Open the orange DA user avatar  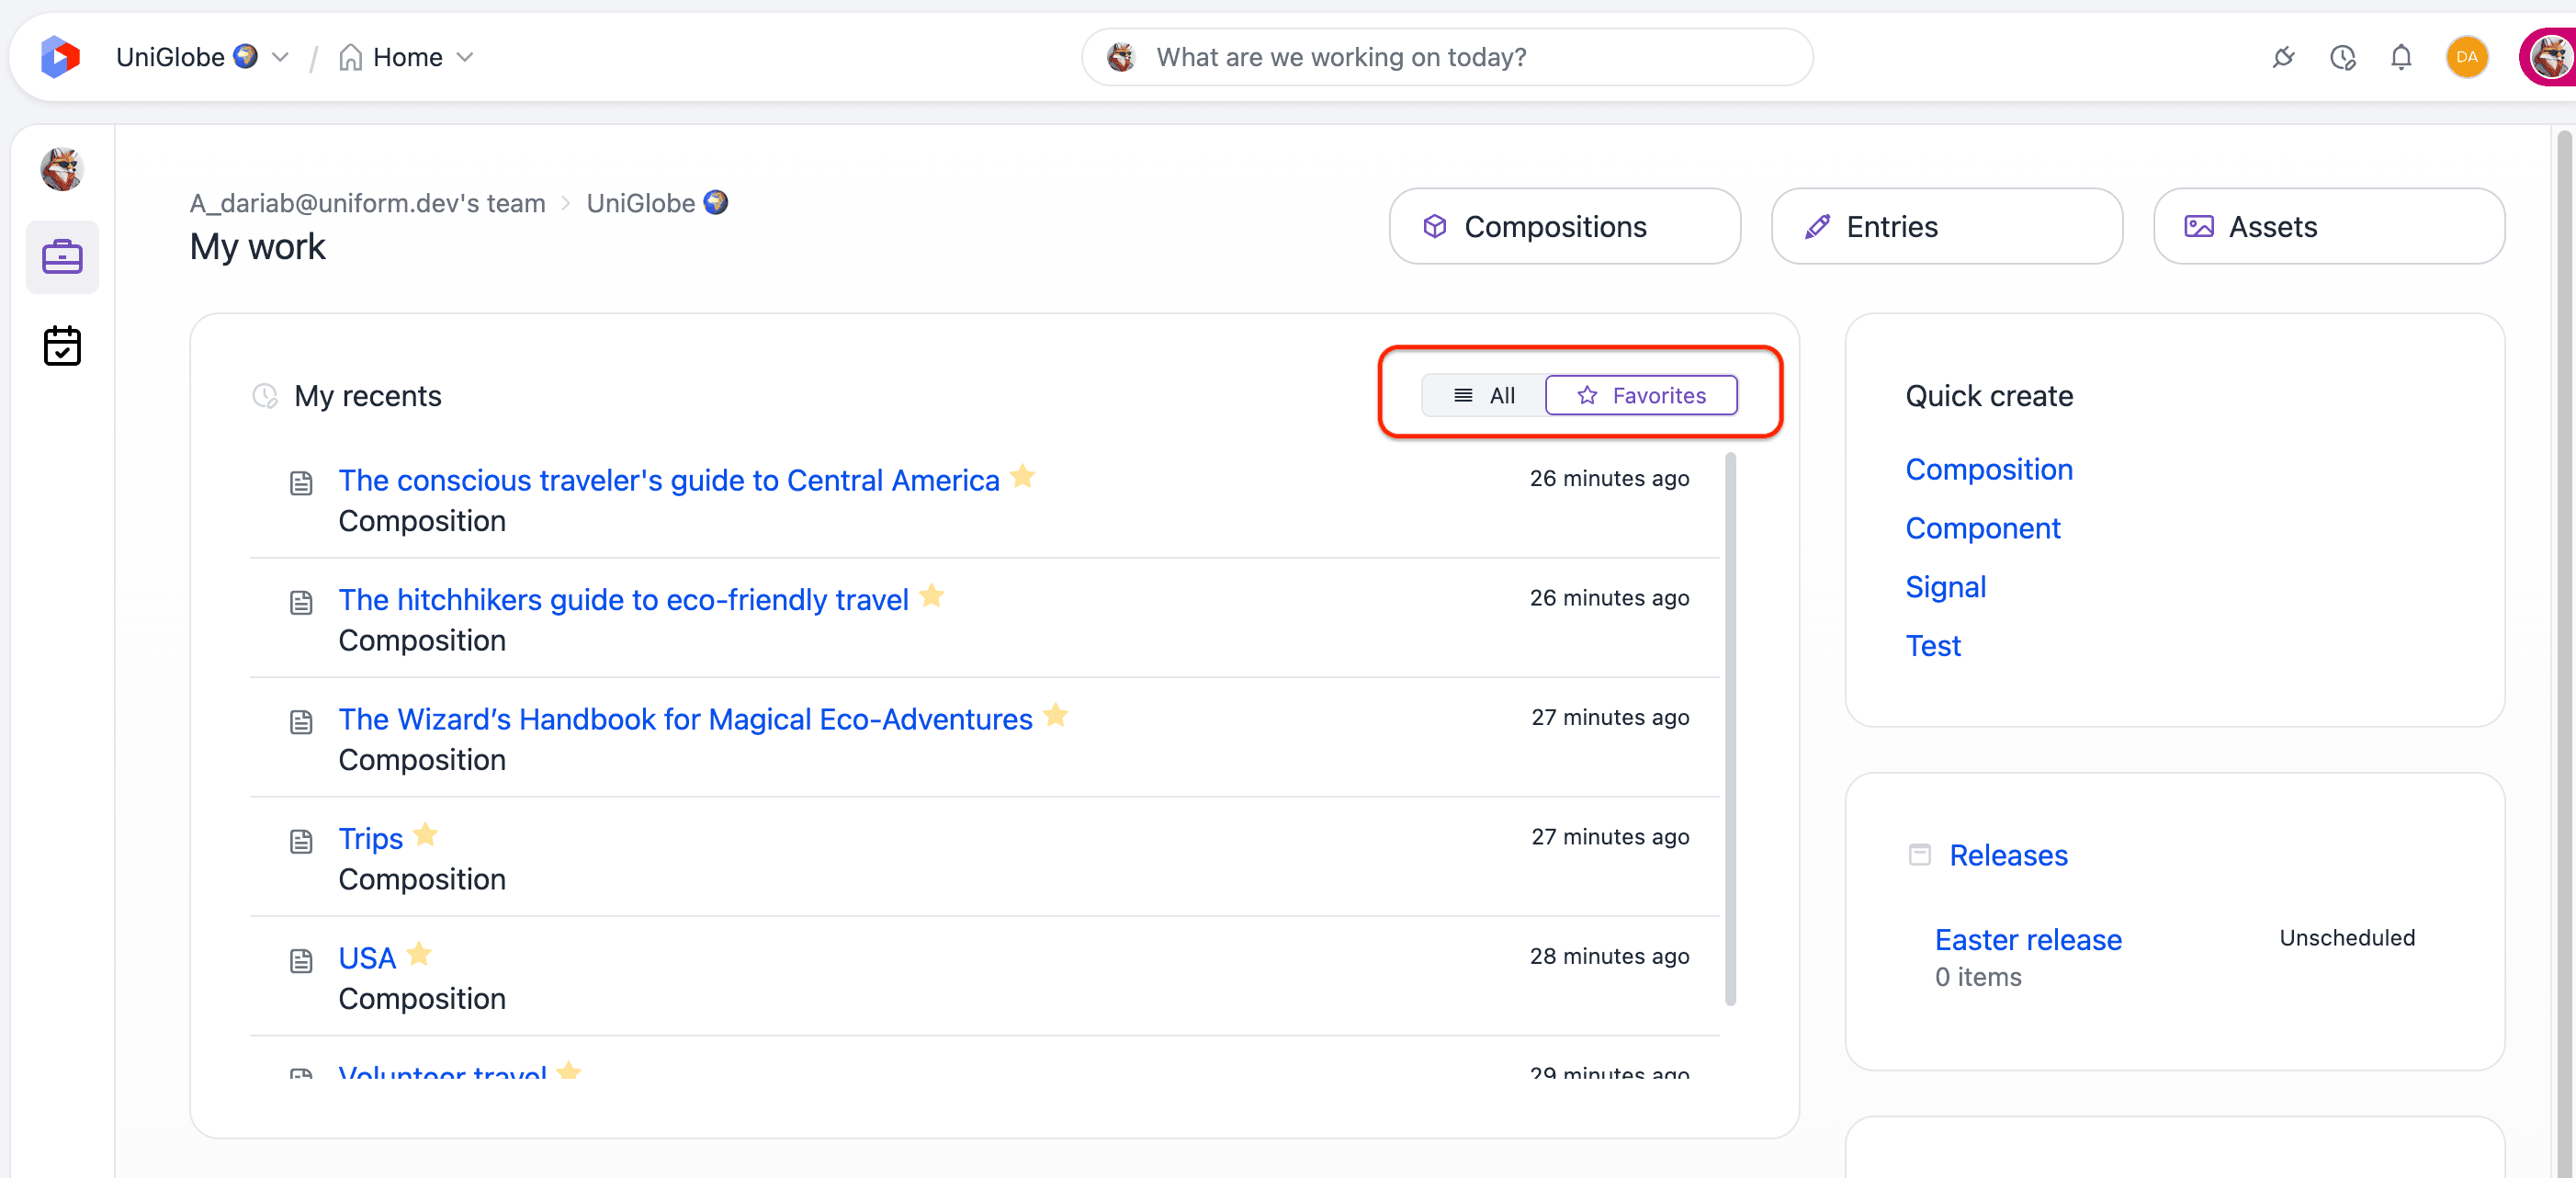point(2466,57)
